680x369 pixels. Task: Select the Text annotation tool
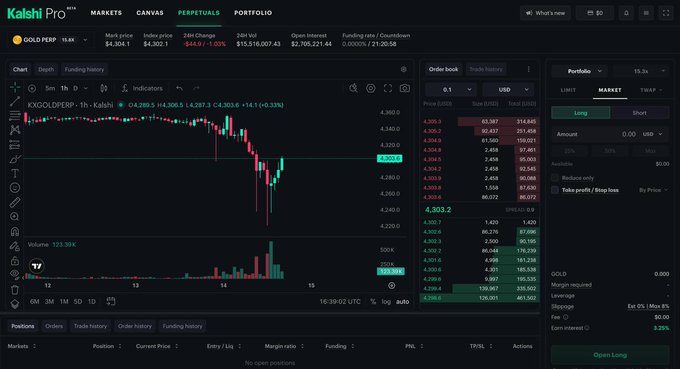click(x=15, y=173)
